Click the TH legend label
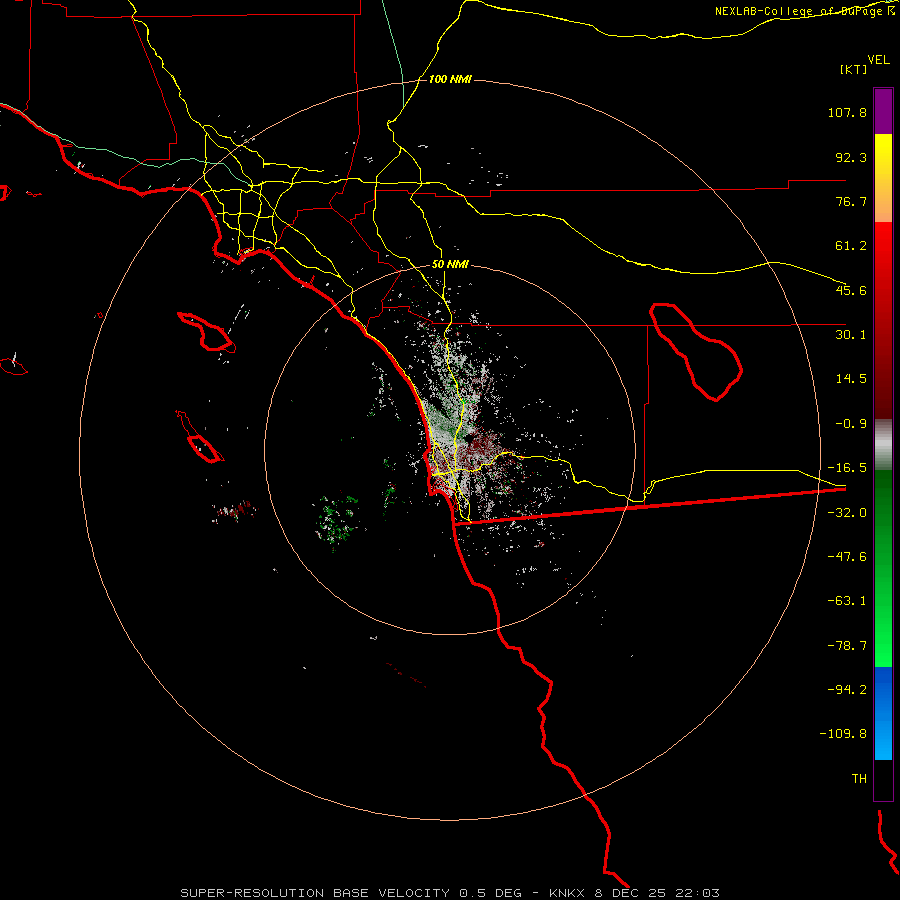The width and height of the screenshot is (900, 900). pos(859,778)
